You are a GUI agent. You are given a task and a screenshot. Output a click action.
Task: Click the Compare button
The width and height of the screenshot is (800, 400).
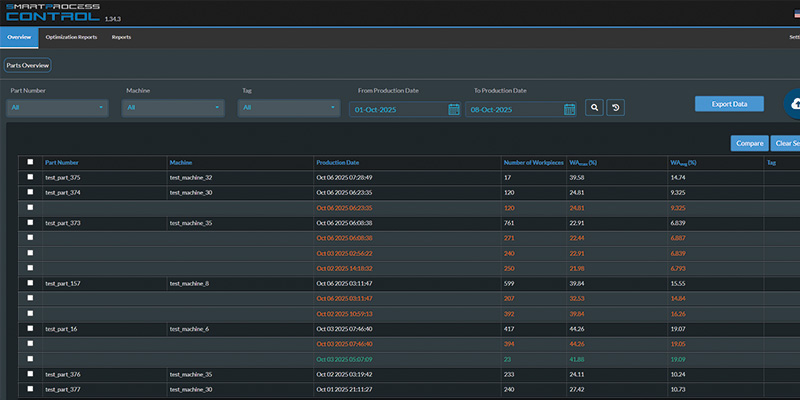pyautogui.click(x=749, y=143)
